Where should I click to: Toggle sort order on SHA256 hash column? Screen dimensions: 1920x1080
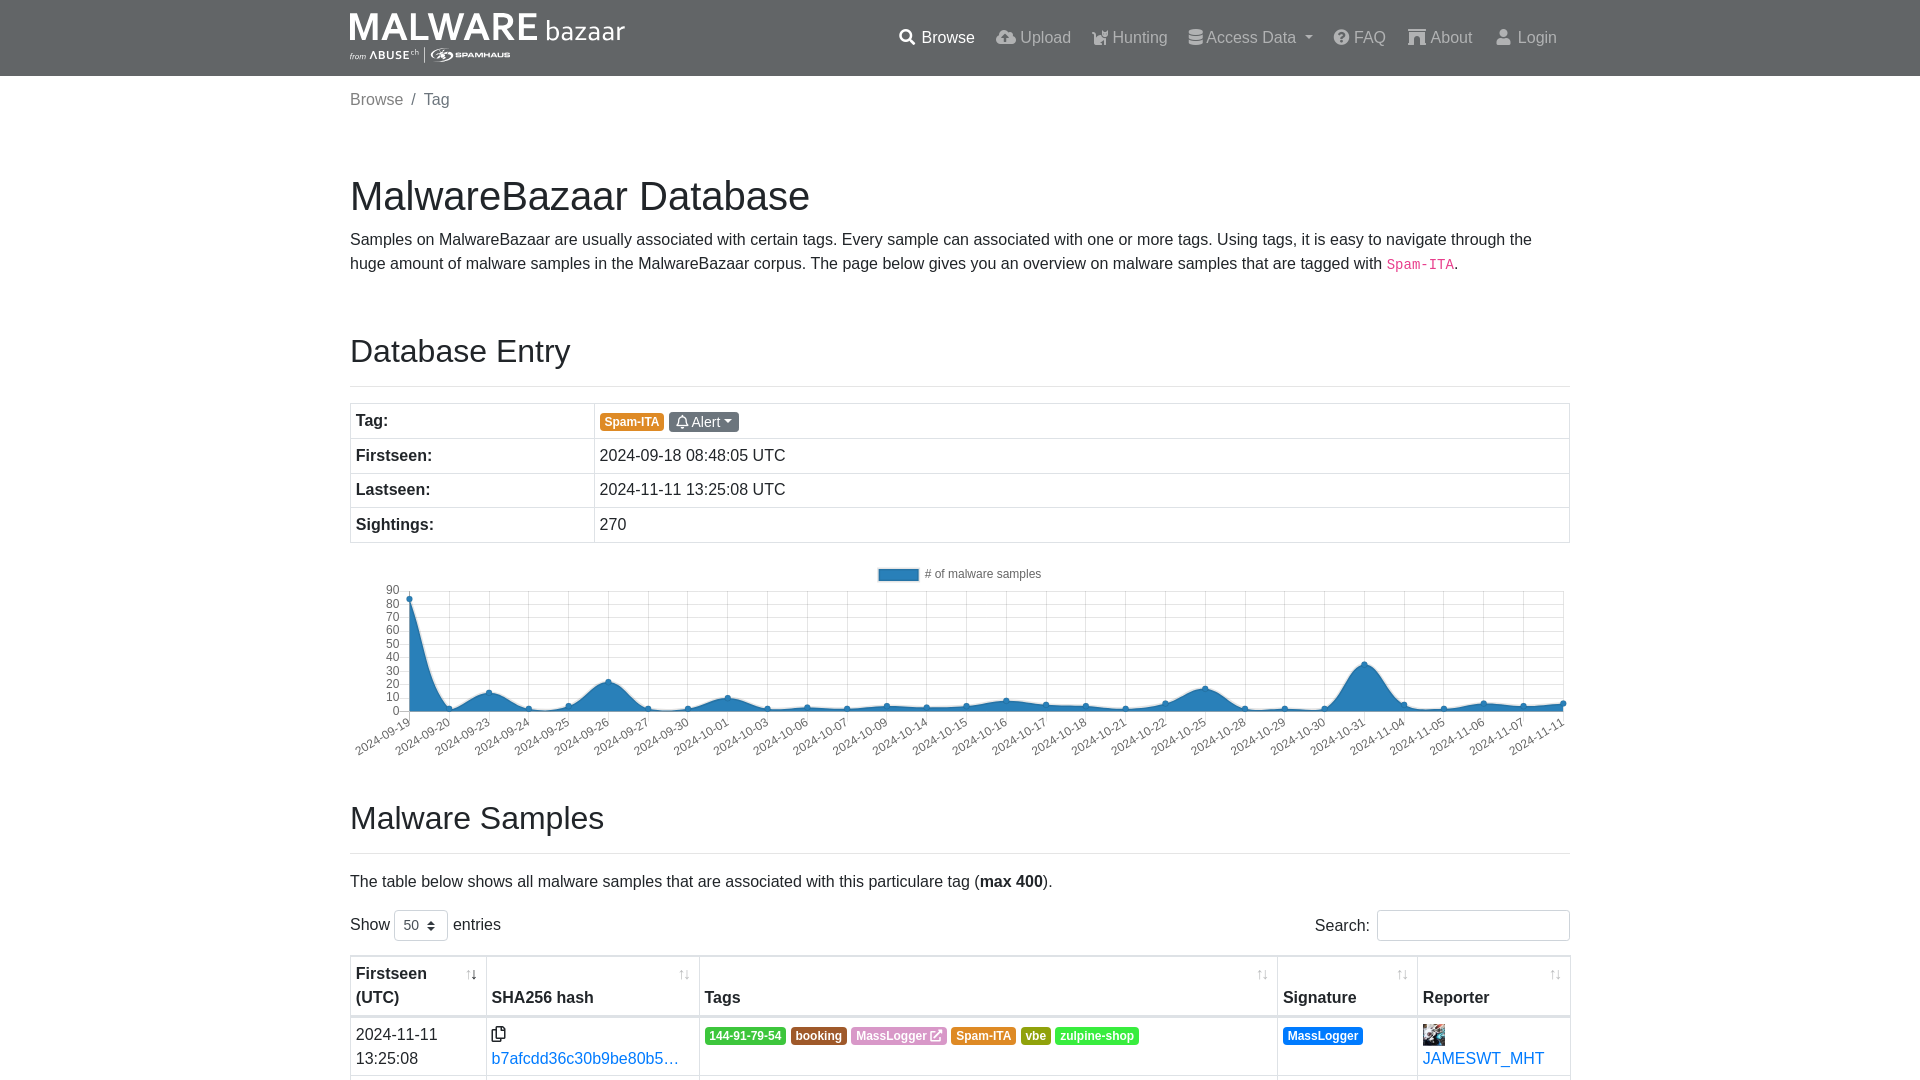coord(683,973)
